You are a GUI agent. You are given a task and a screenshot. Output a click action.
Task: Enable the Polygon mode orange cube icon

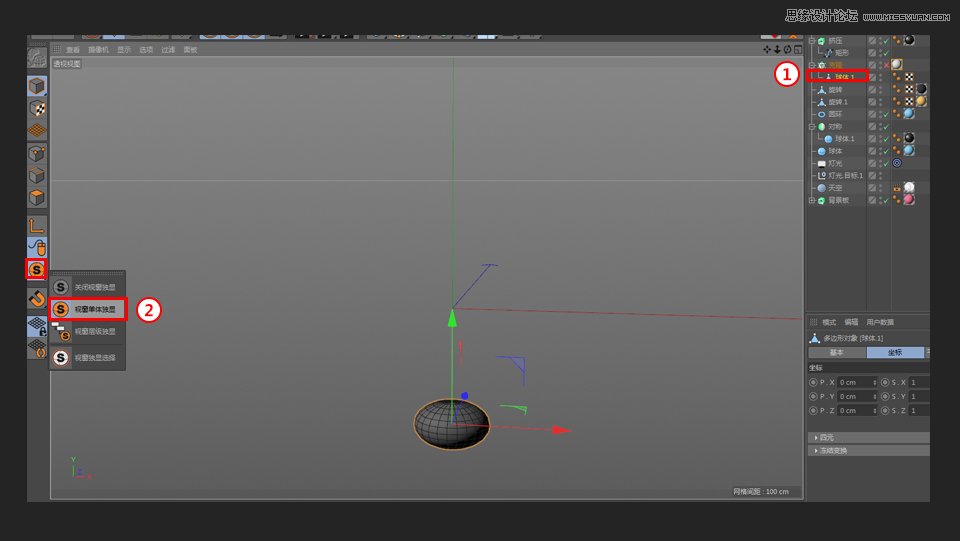(37, 197)
